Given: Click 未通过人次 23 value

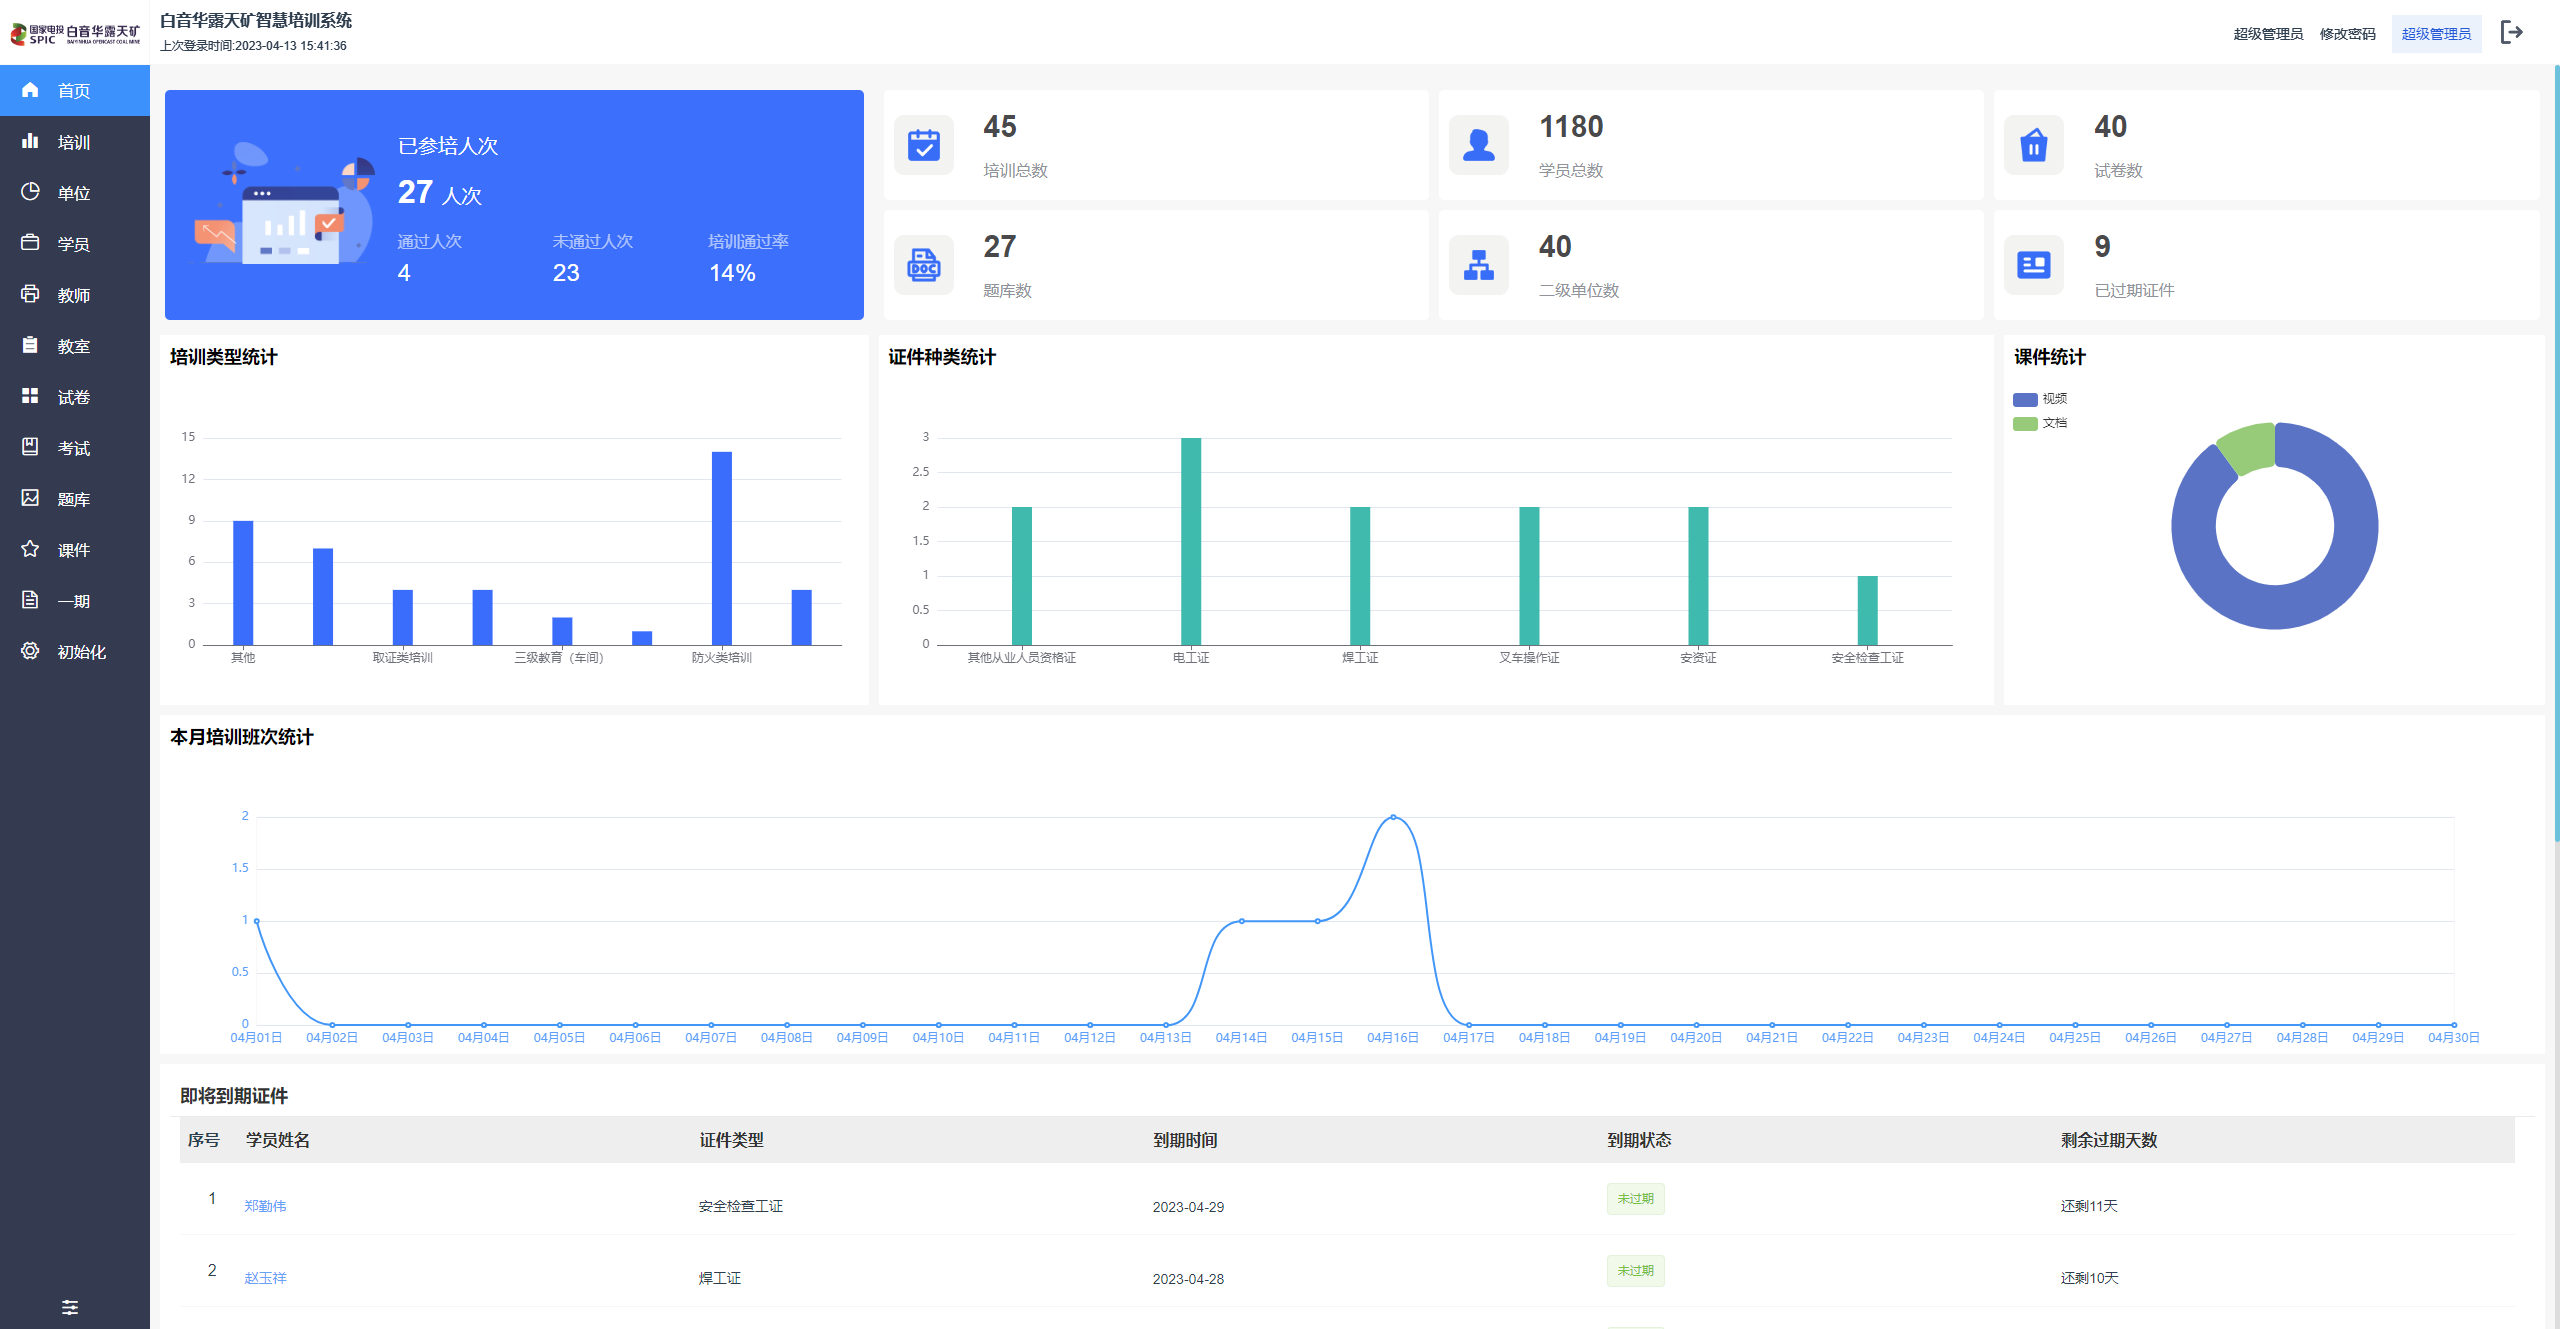Looking at the screenshot, I should tap(566, 273).
